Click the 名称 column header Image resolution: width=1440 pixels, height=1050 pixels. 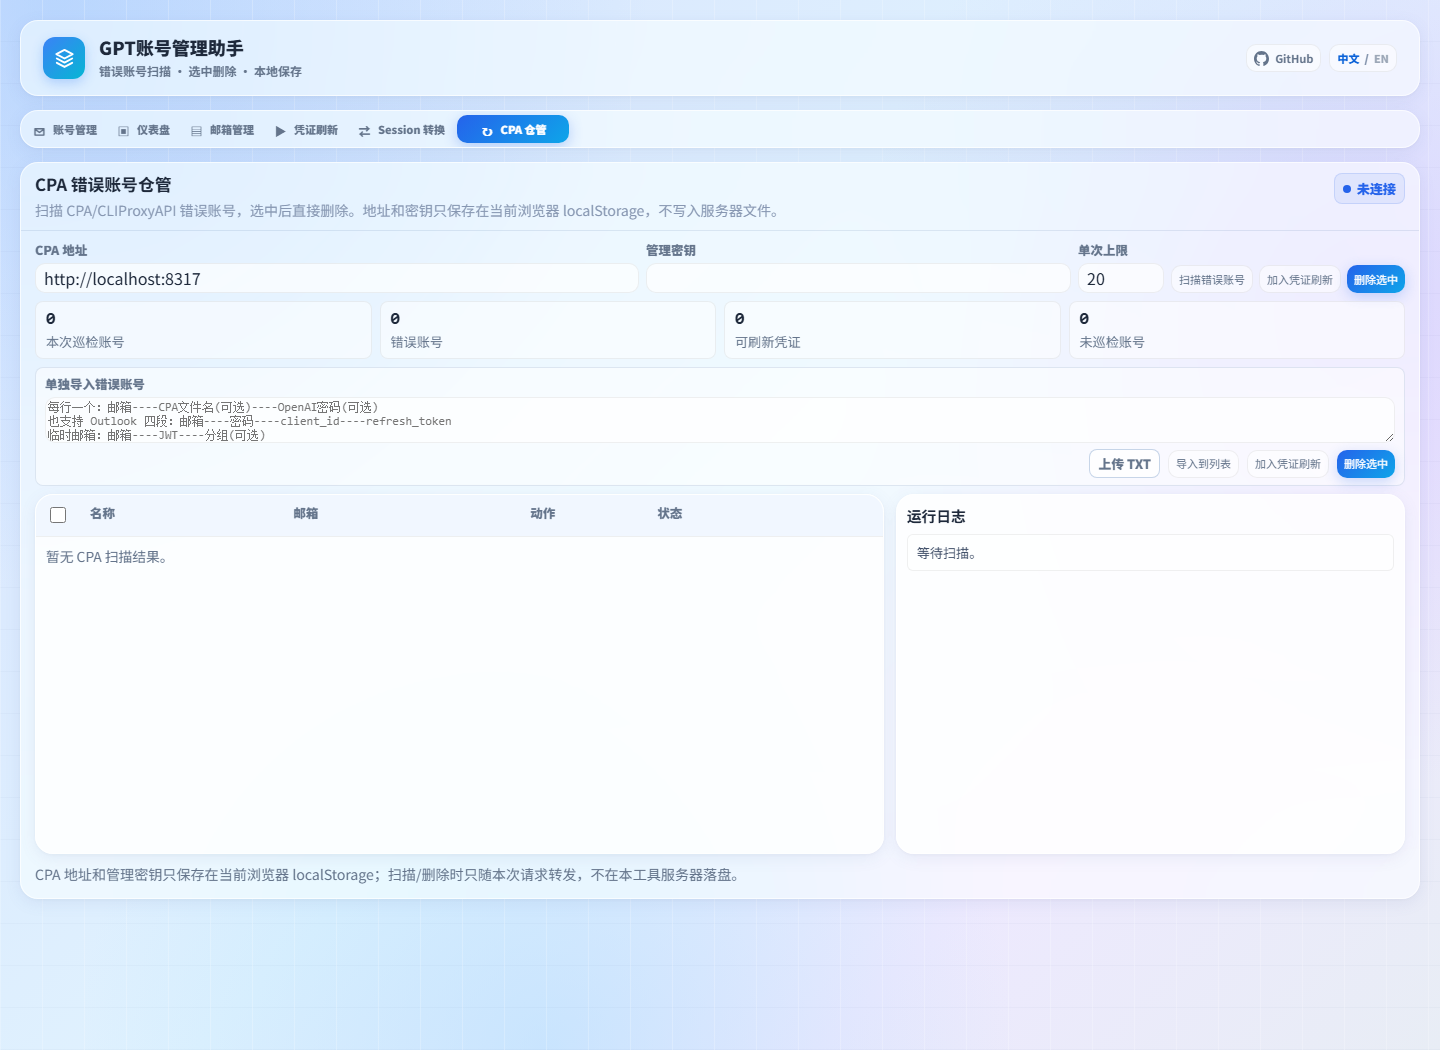click(x=102, y=513)
